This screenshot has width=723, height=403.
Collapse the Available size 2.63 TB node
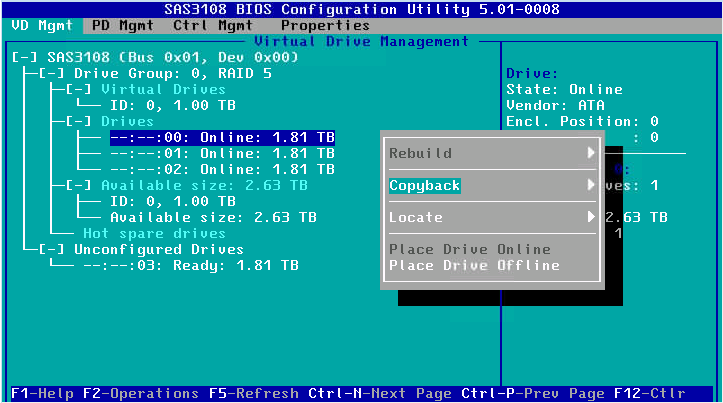click(x=78, y=185)
